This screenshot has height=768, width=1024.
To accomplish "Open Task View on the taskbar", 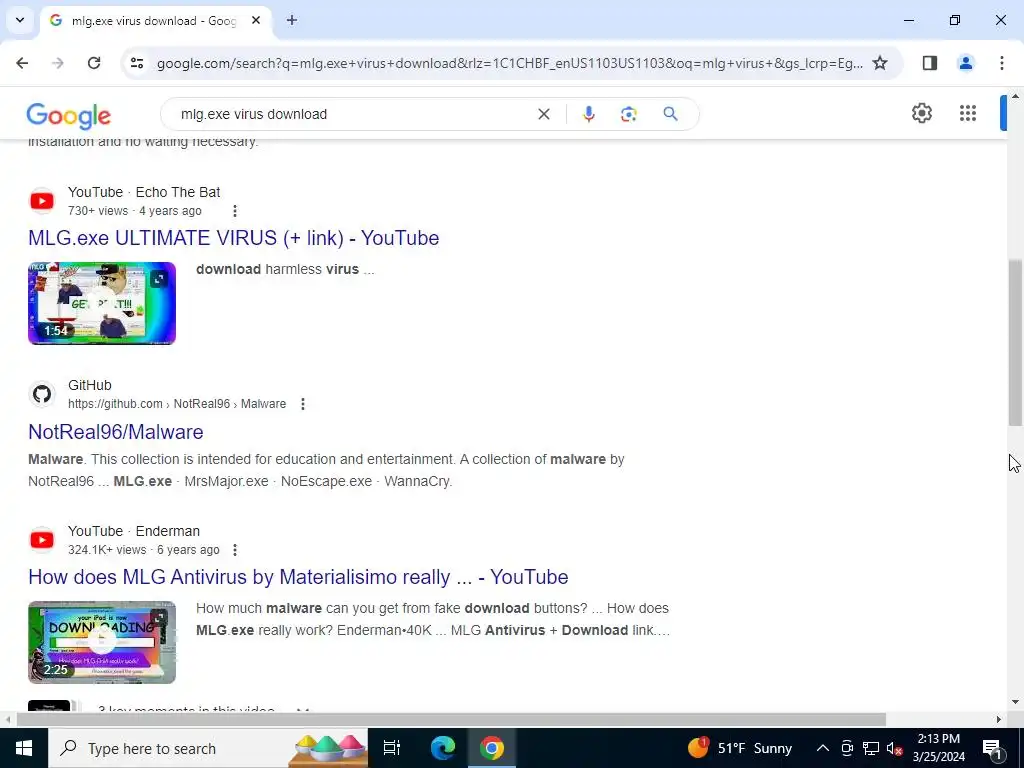I will (392, 748).
